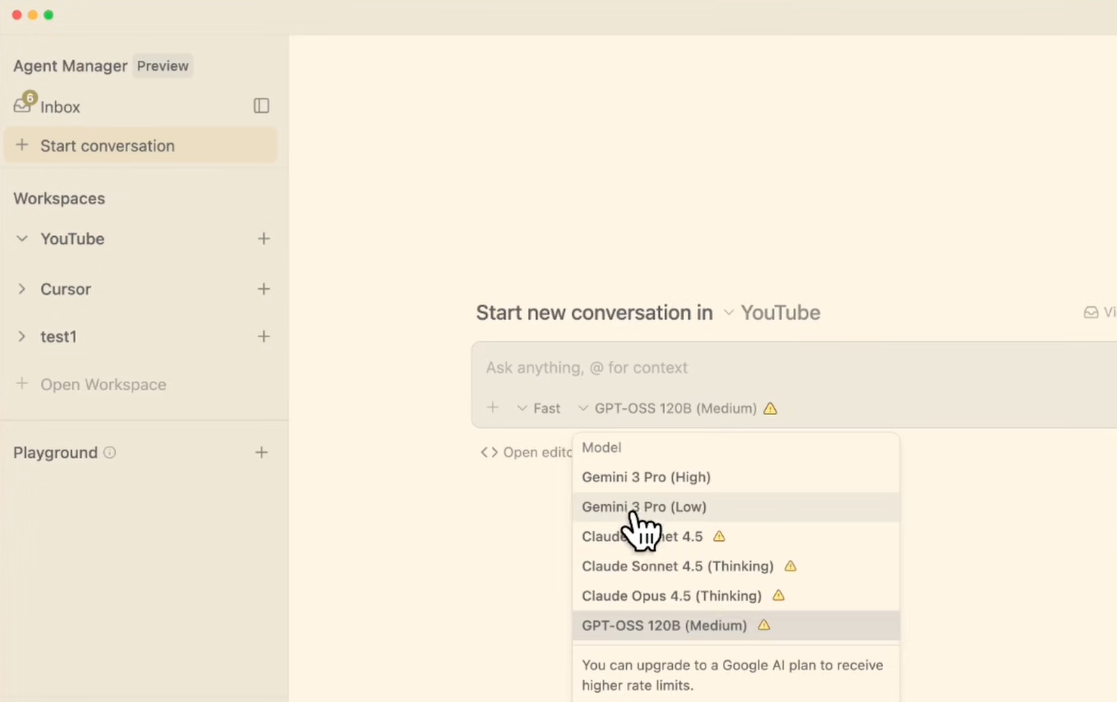Open the Inbox mail icon

click(22, 106)
